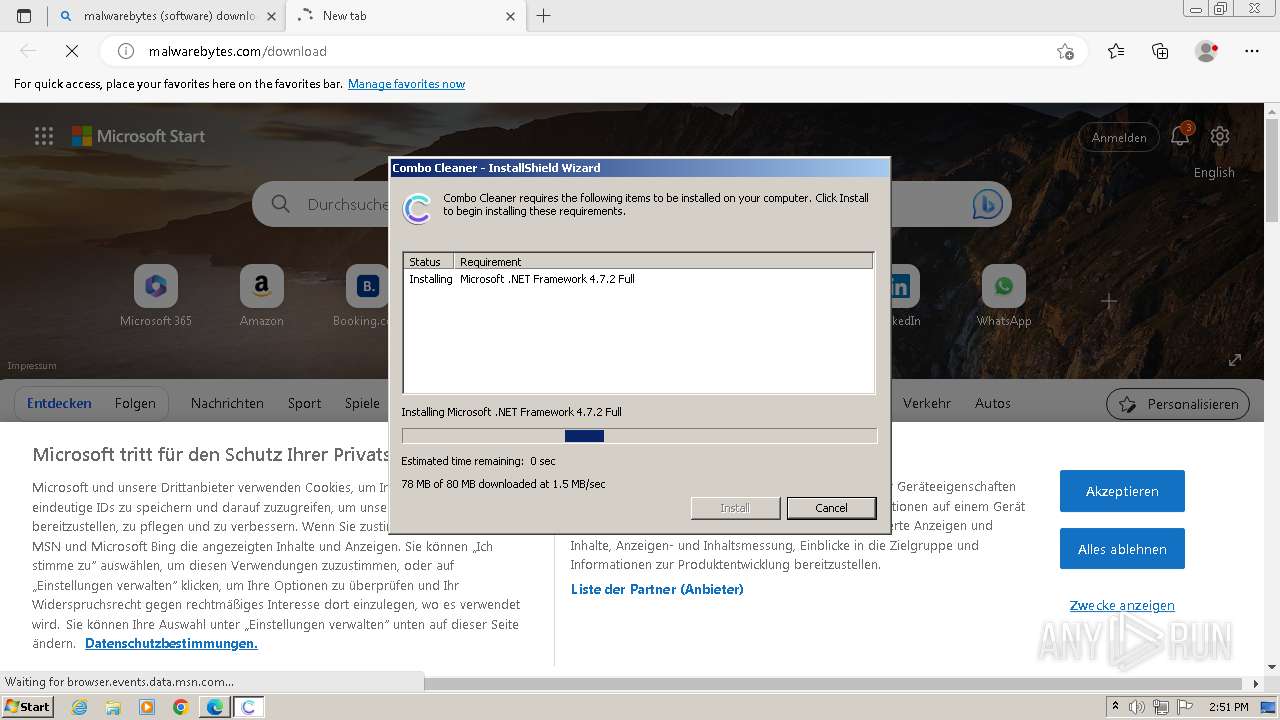
Task: Stop loading the page
Action: 74,51
